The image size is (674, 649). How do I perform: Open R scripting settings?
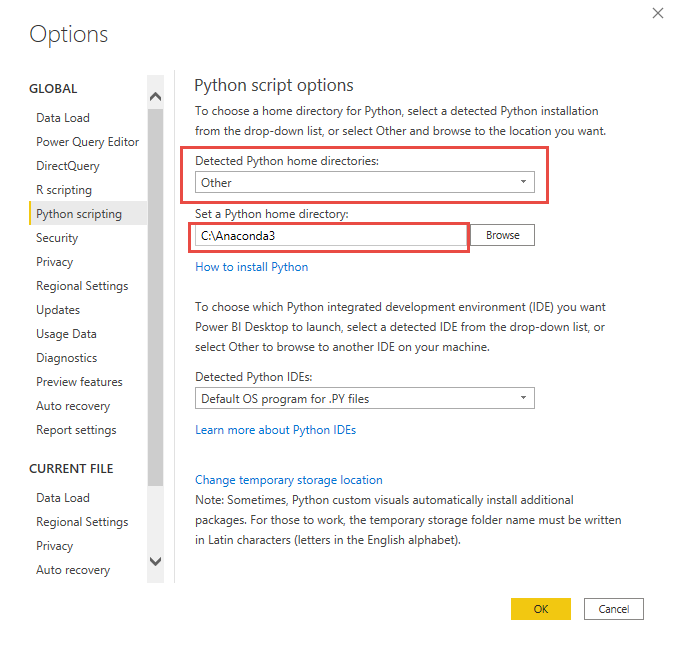pos(64,190)
